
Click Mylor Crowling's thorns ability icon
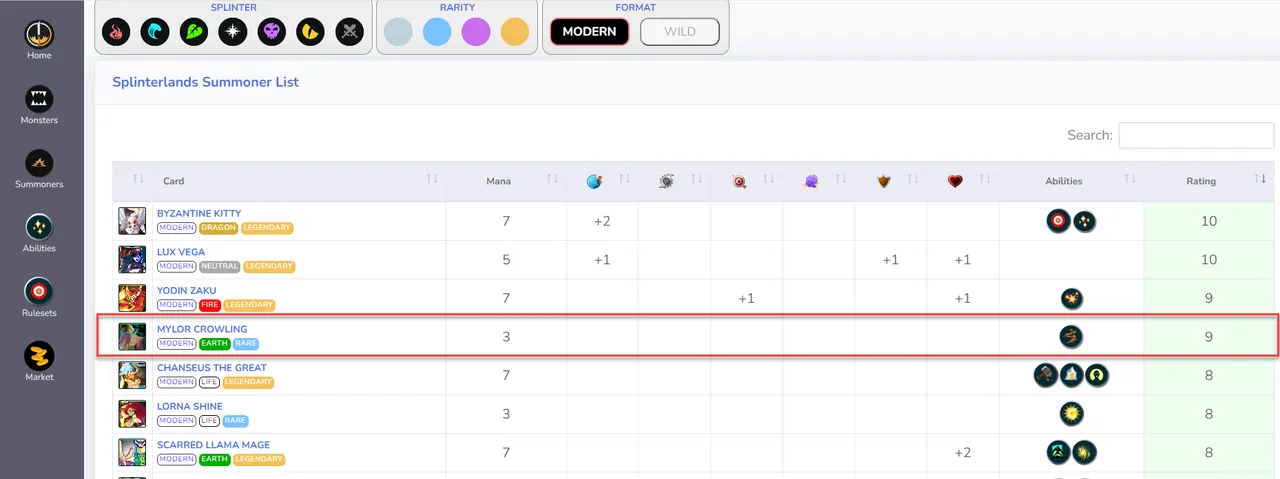tap(1072, 337)
